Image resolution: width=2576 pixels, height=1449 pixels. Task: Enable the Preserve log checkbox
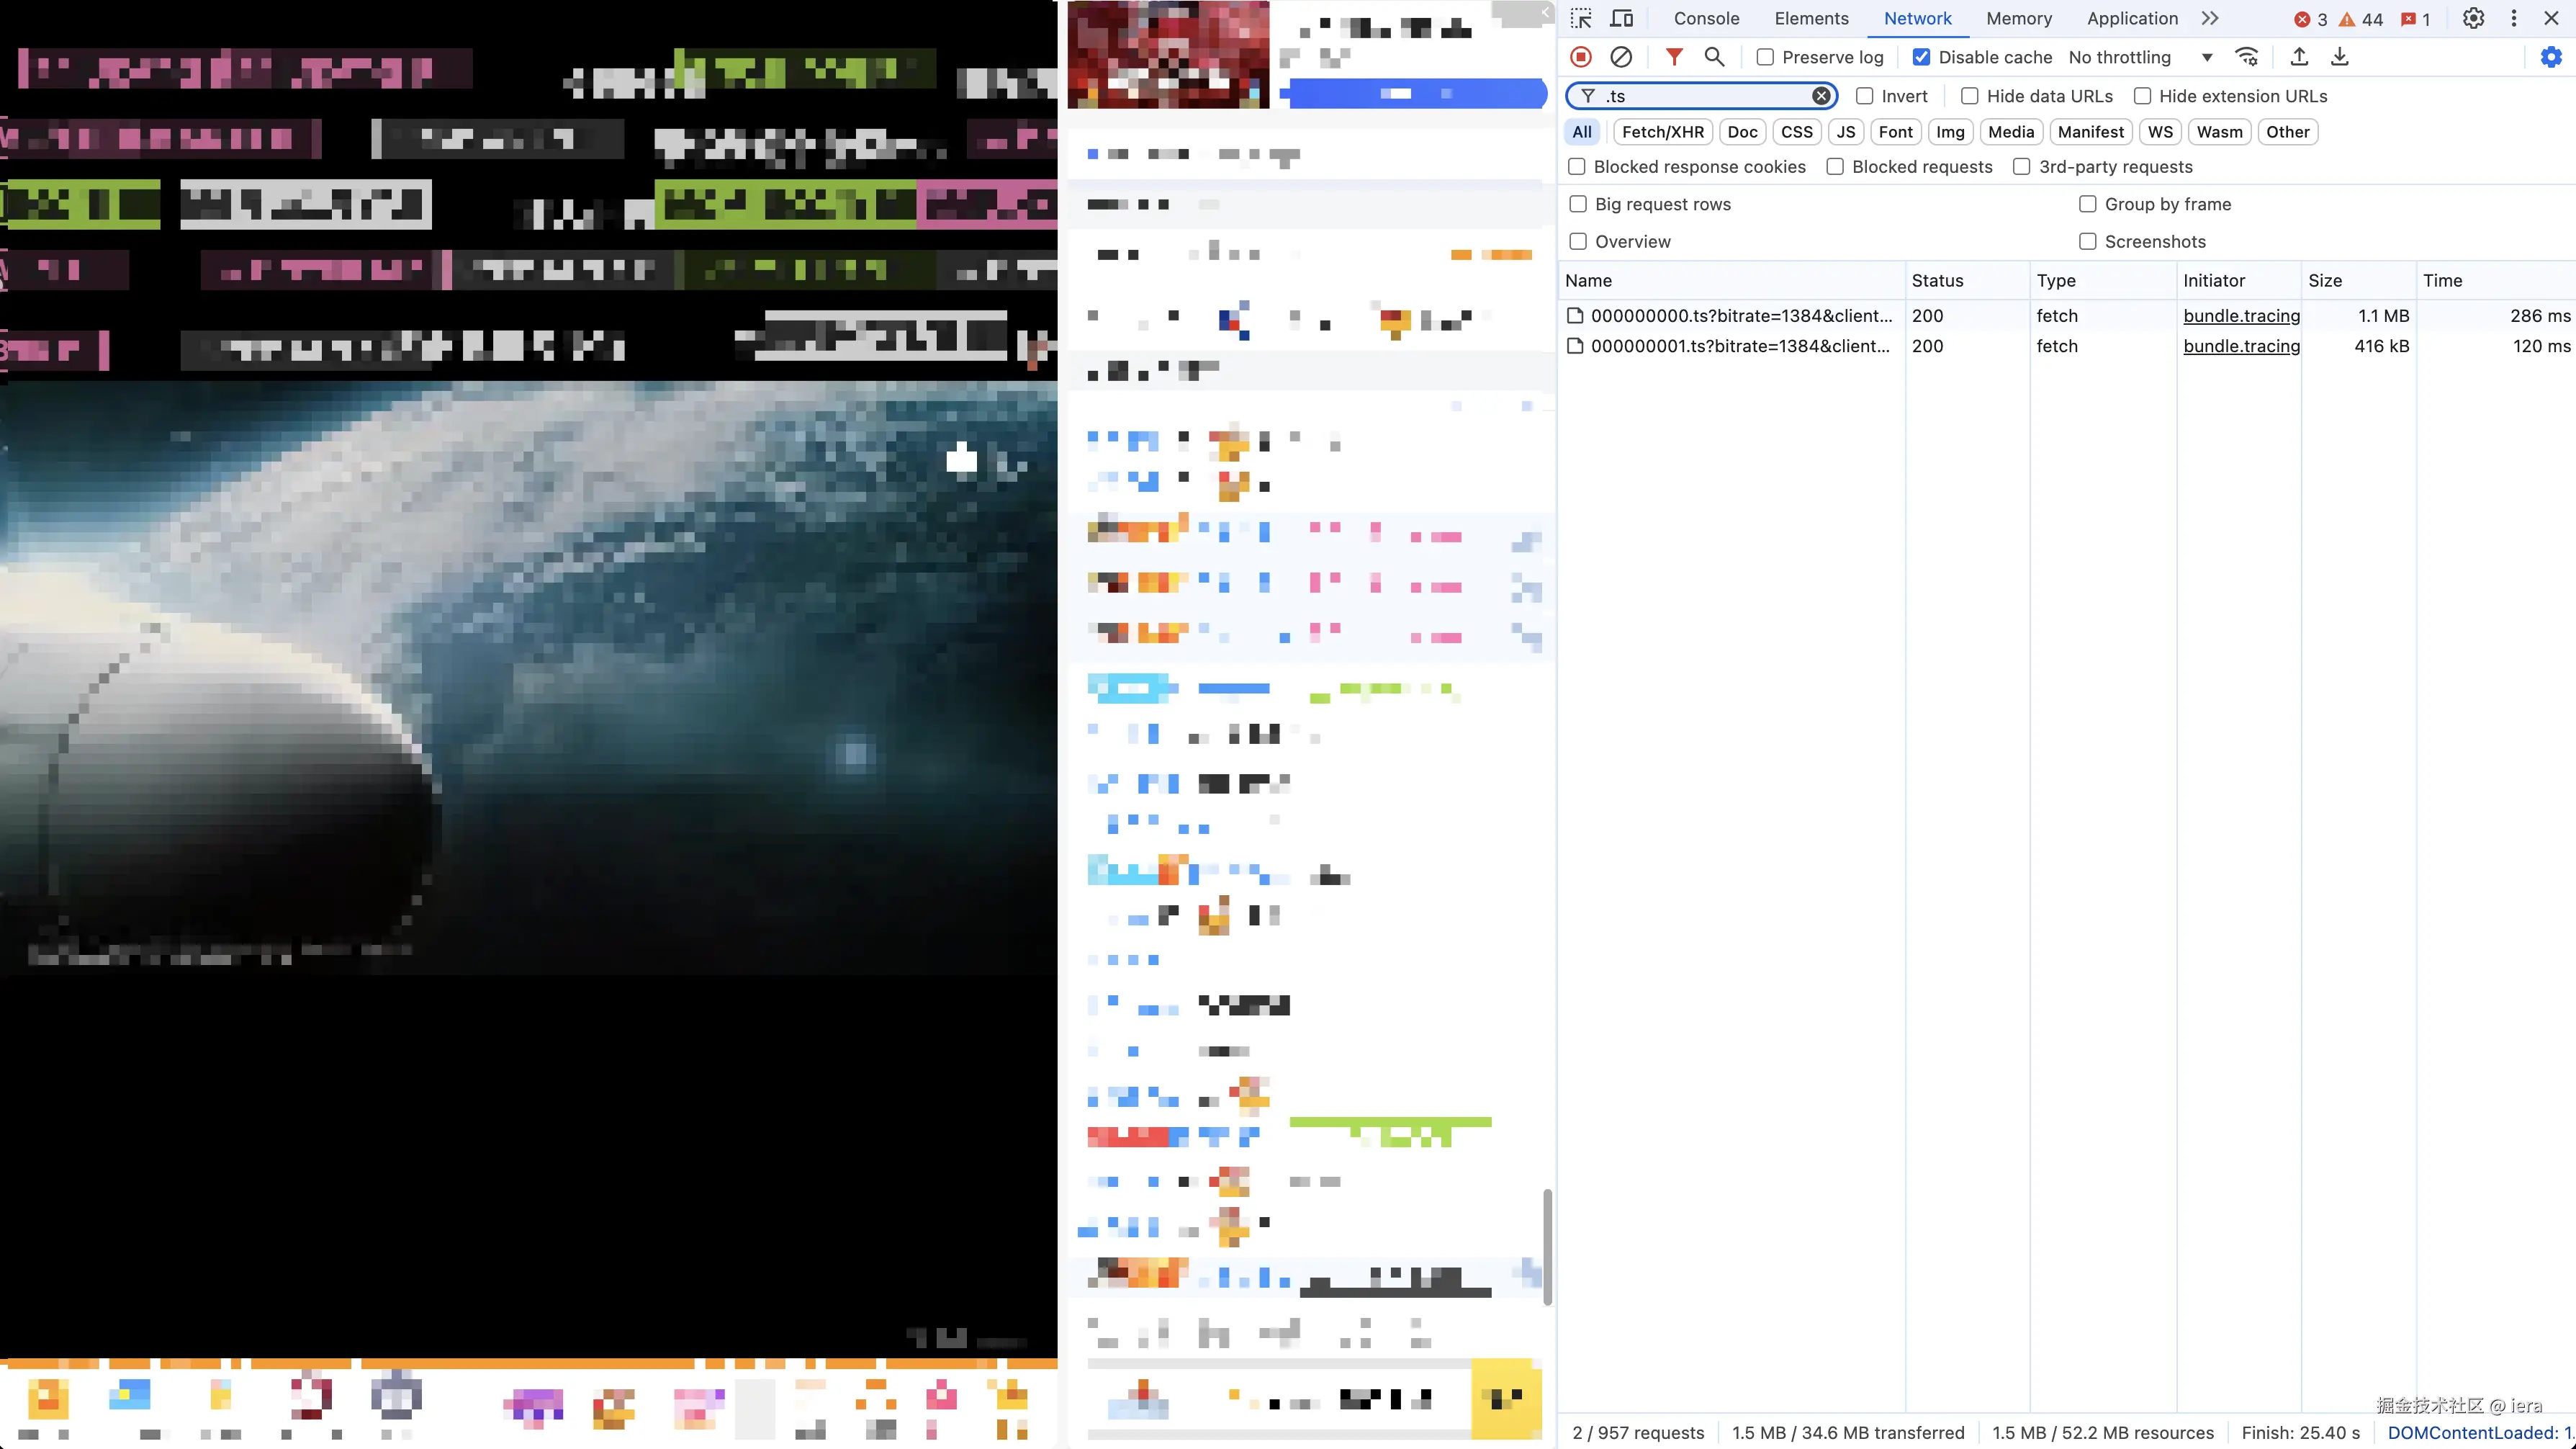click(x=1765, y=57)
